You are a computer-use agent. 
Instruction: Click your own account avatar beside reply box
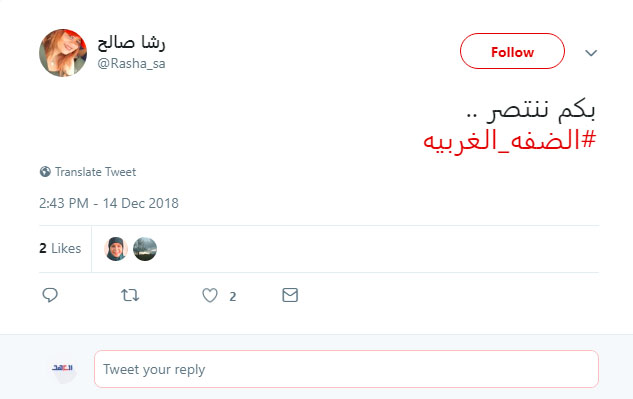click(63, 369)
